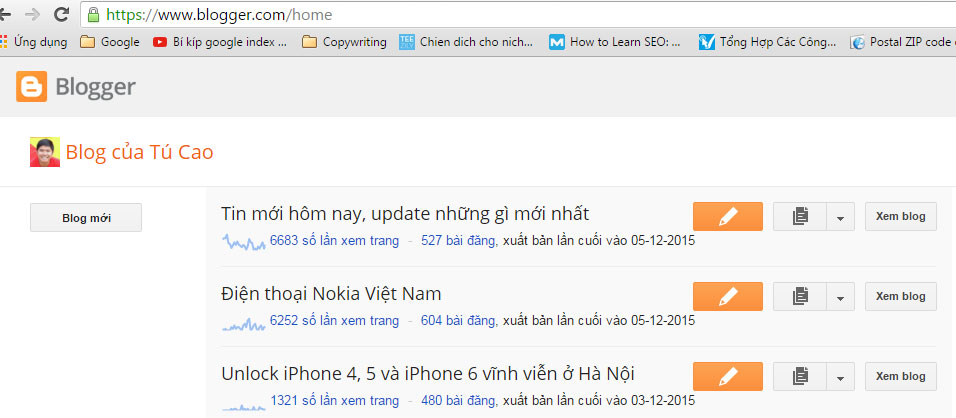Open posts list icon for Unlock iPhone blog
956x418 pixels.
click(x=799, y=376)
